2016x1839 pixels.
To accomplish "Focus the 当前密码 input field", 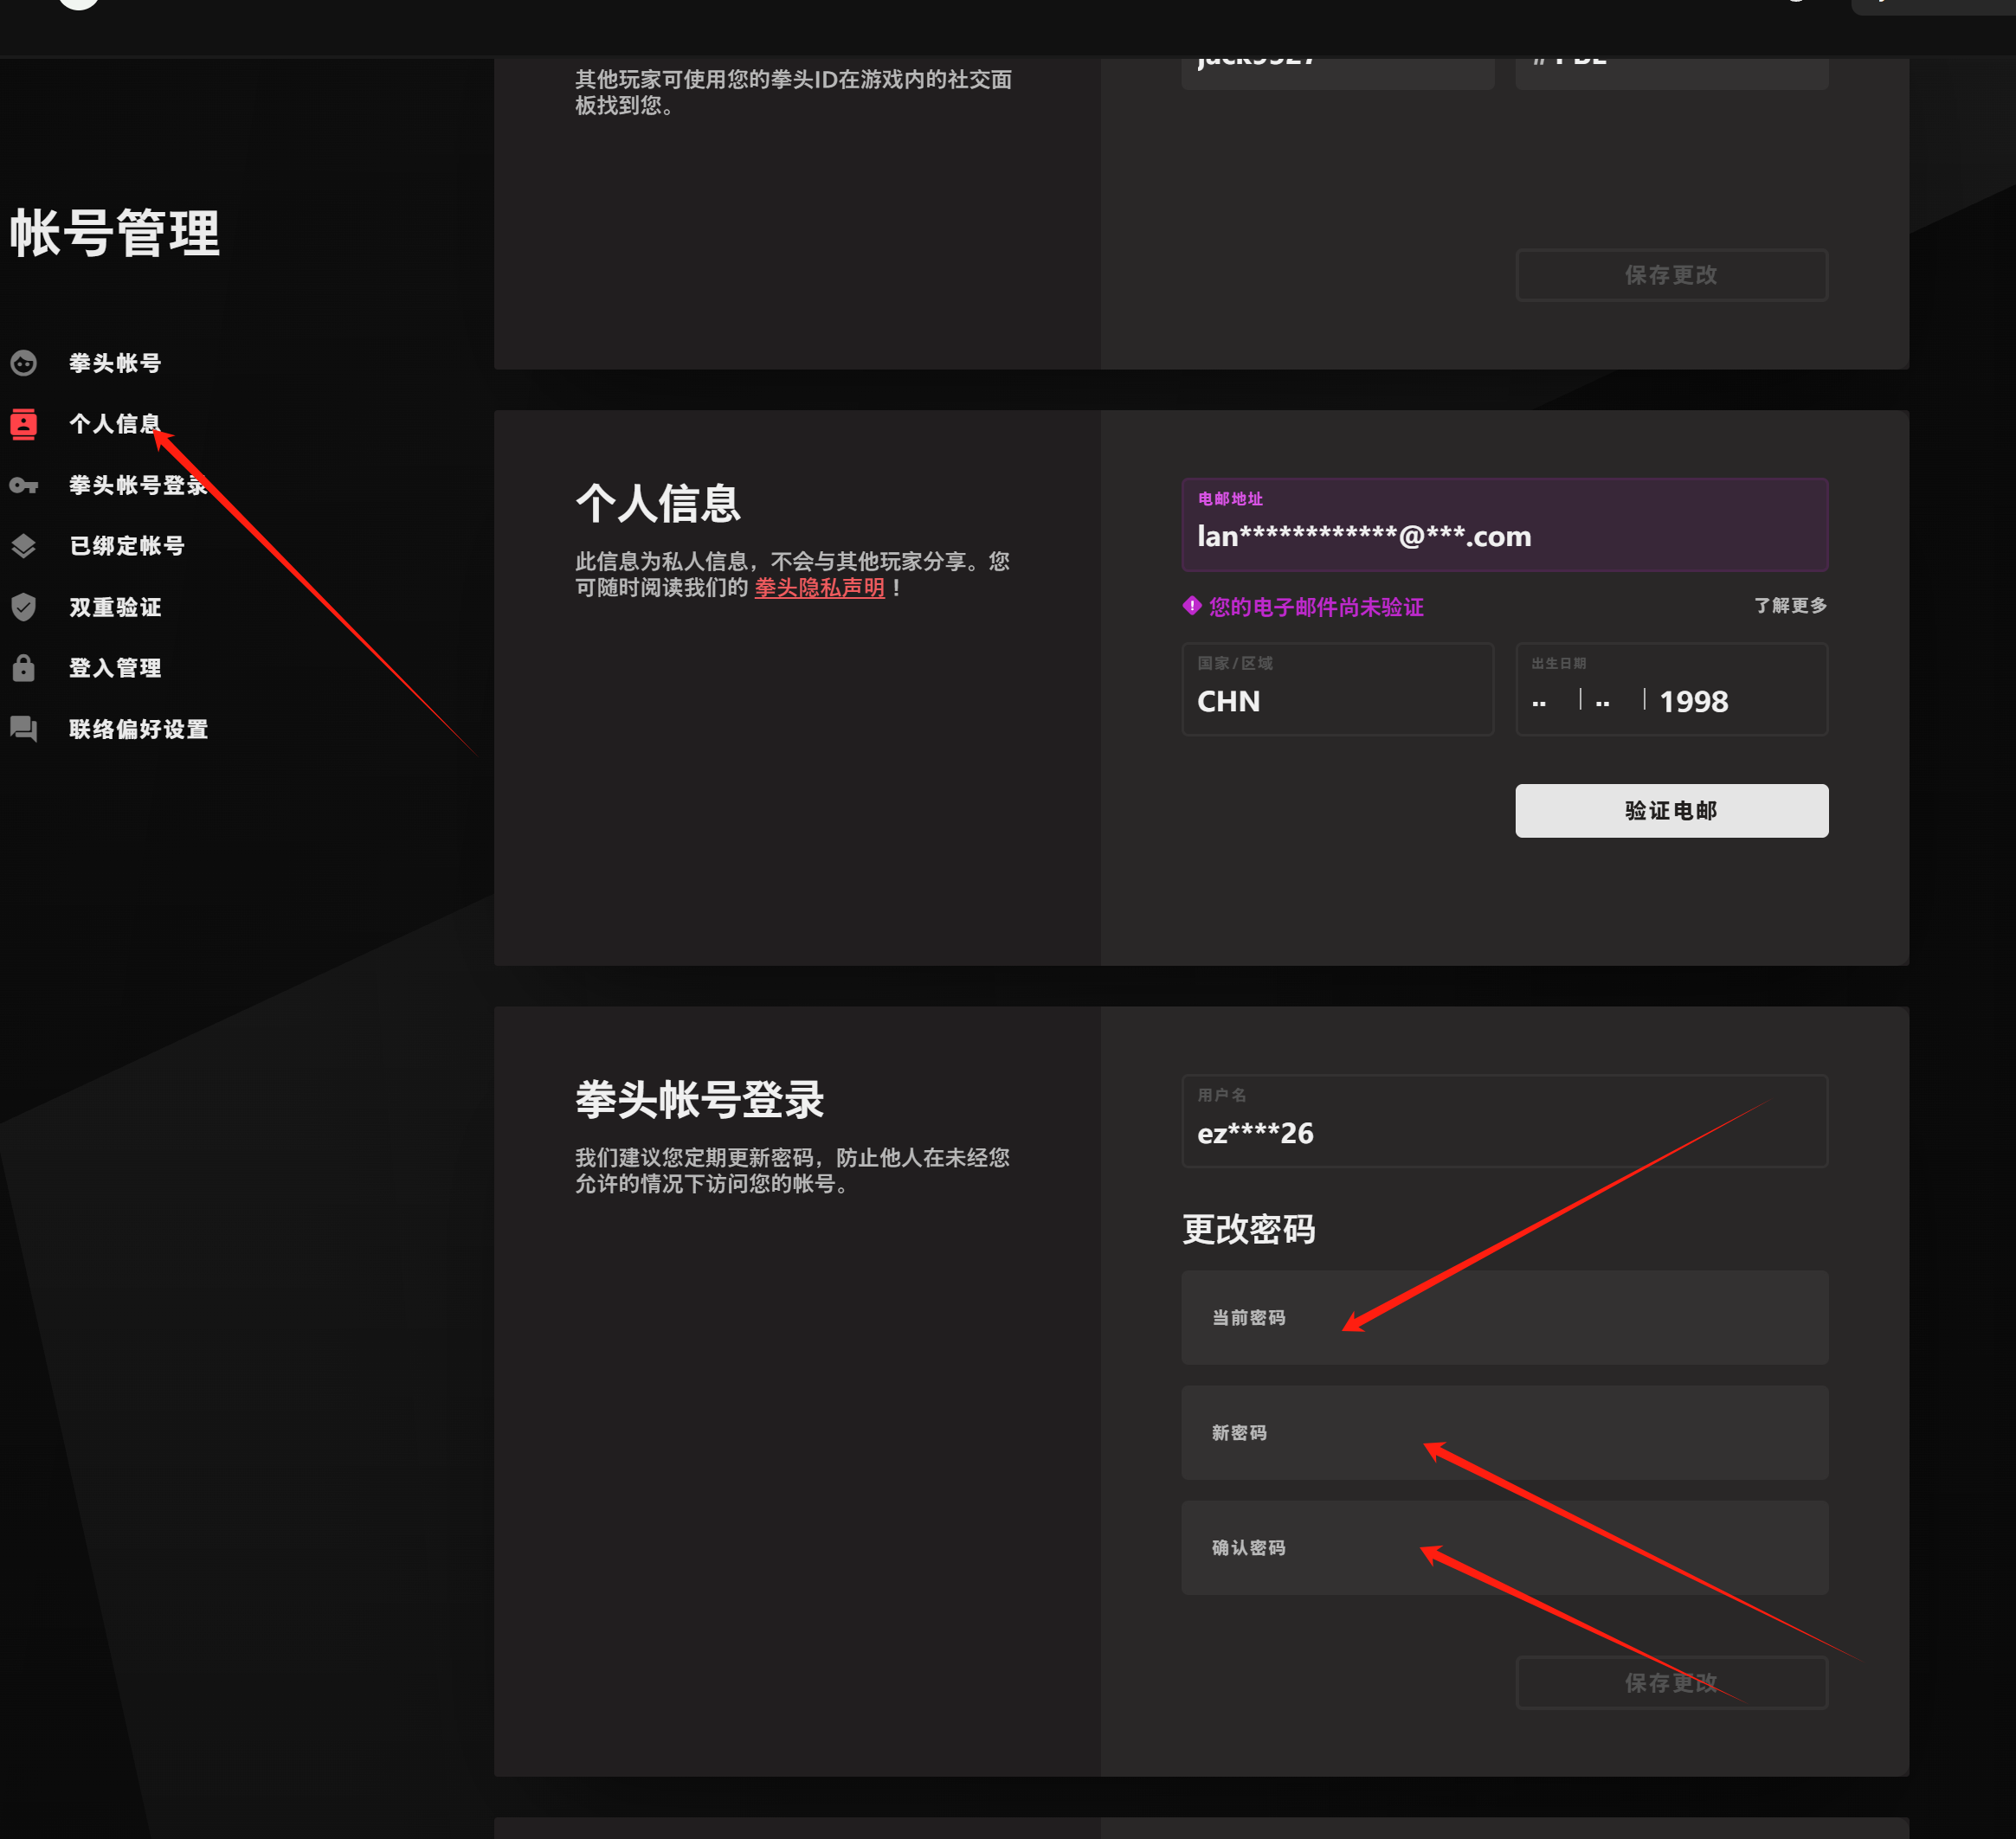I will (x=1504, y=1318).
